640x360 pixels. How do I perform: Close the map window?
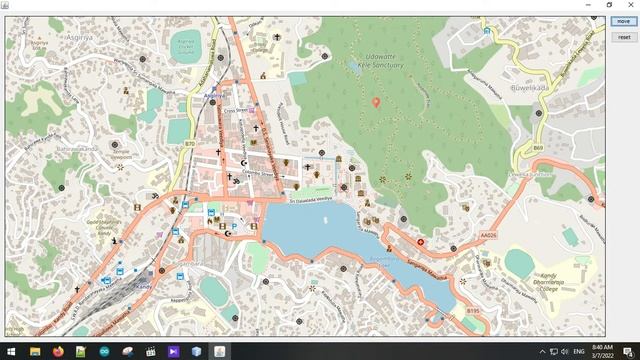click(x=631, y=5)
